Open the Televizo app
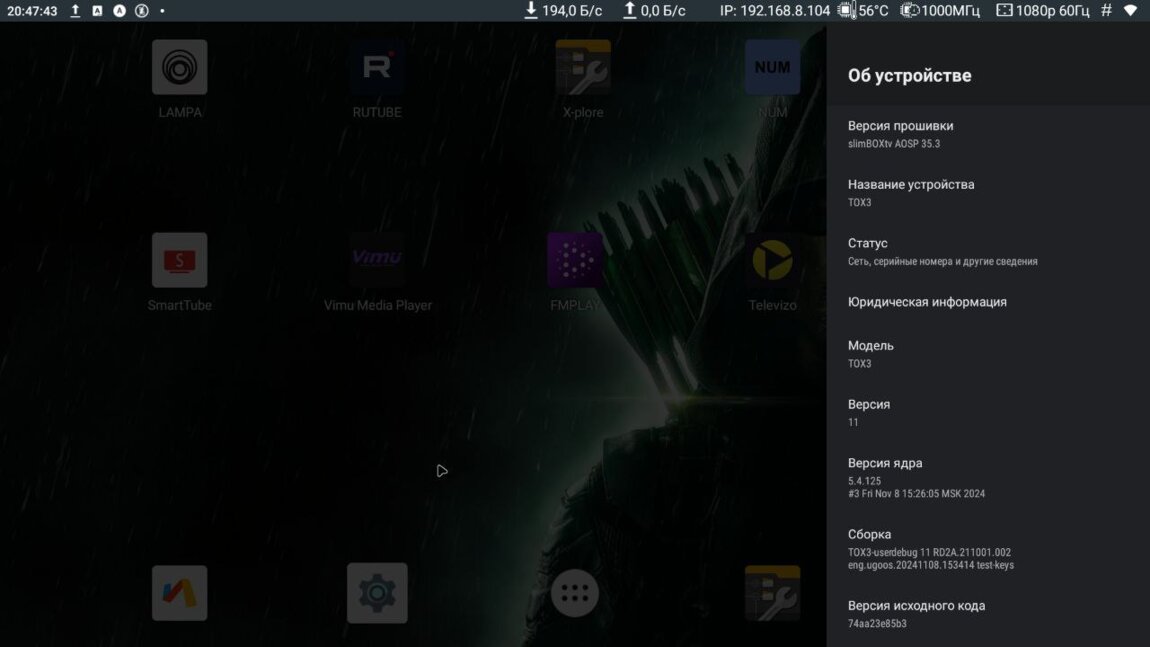This screenshot has width=1150, height=647. pos(772,261)
